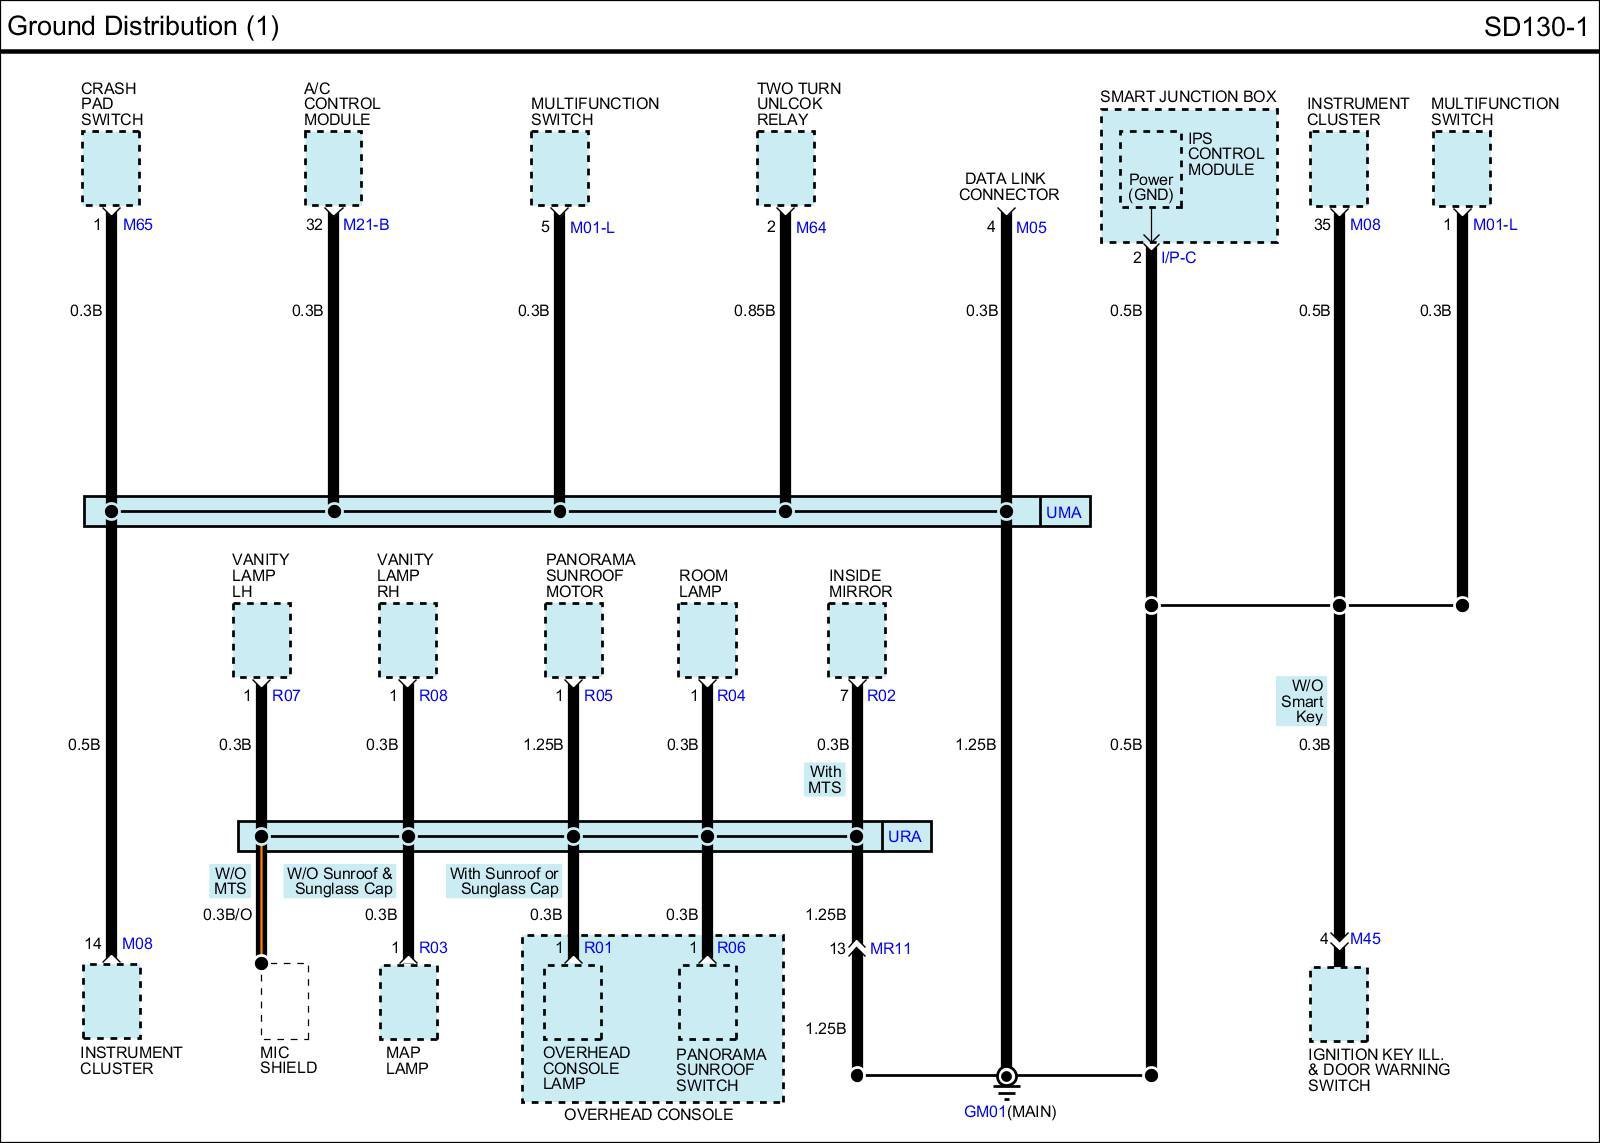Click the Map Lamp component box
1600x1143 pixels.
pos(408,1002)
